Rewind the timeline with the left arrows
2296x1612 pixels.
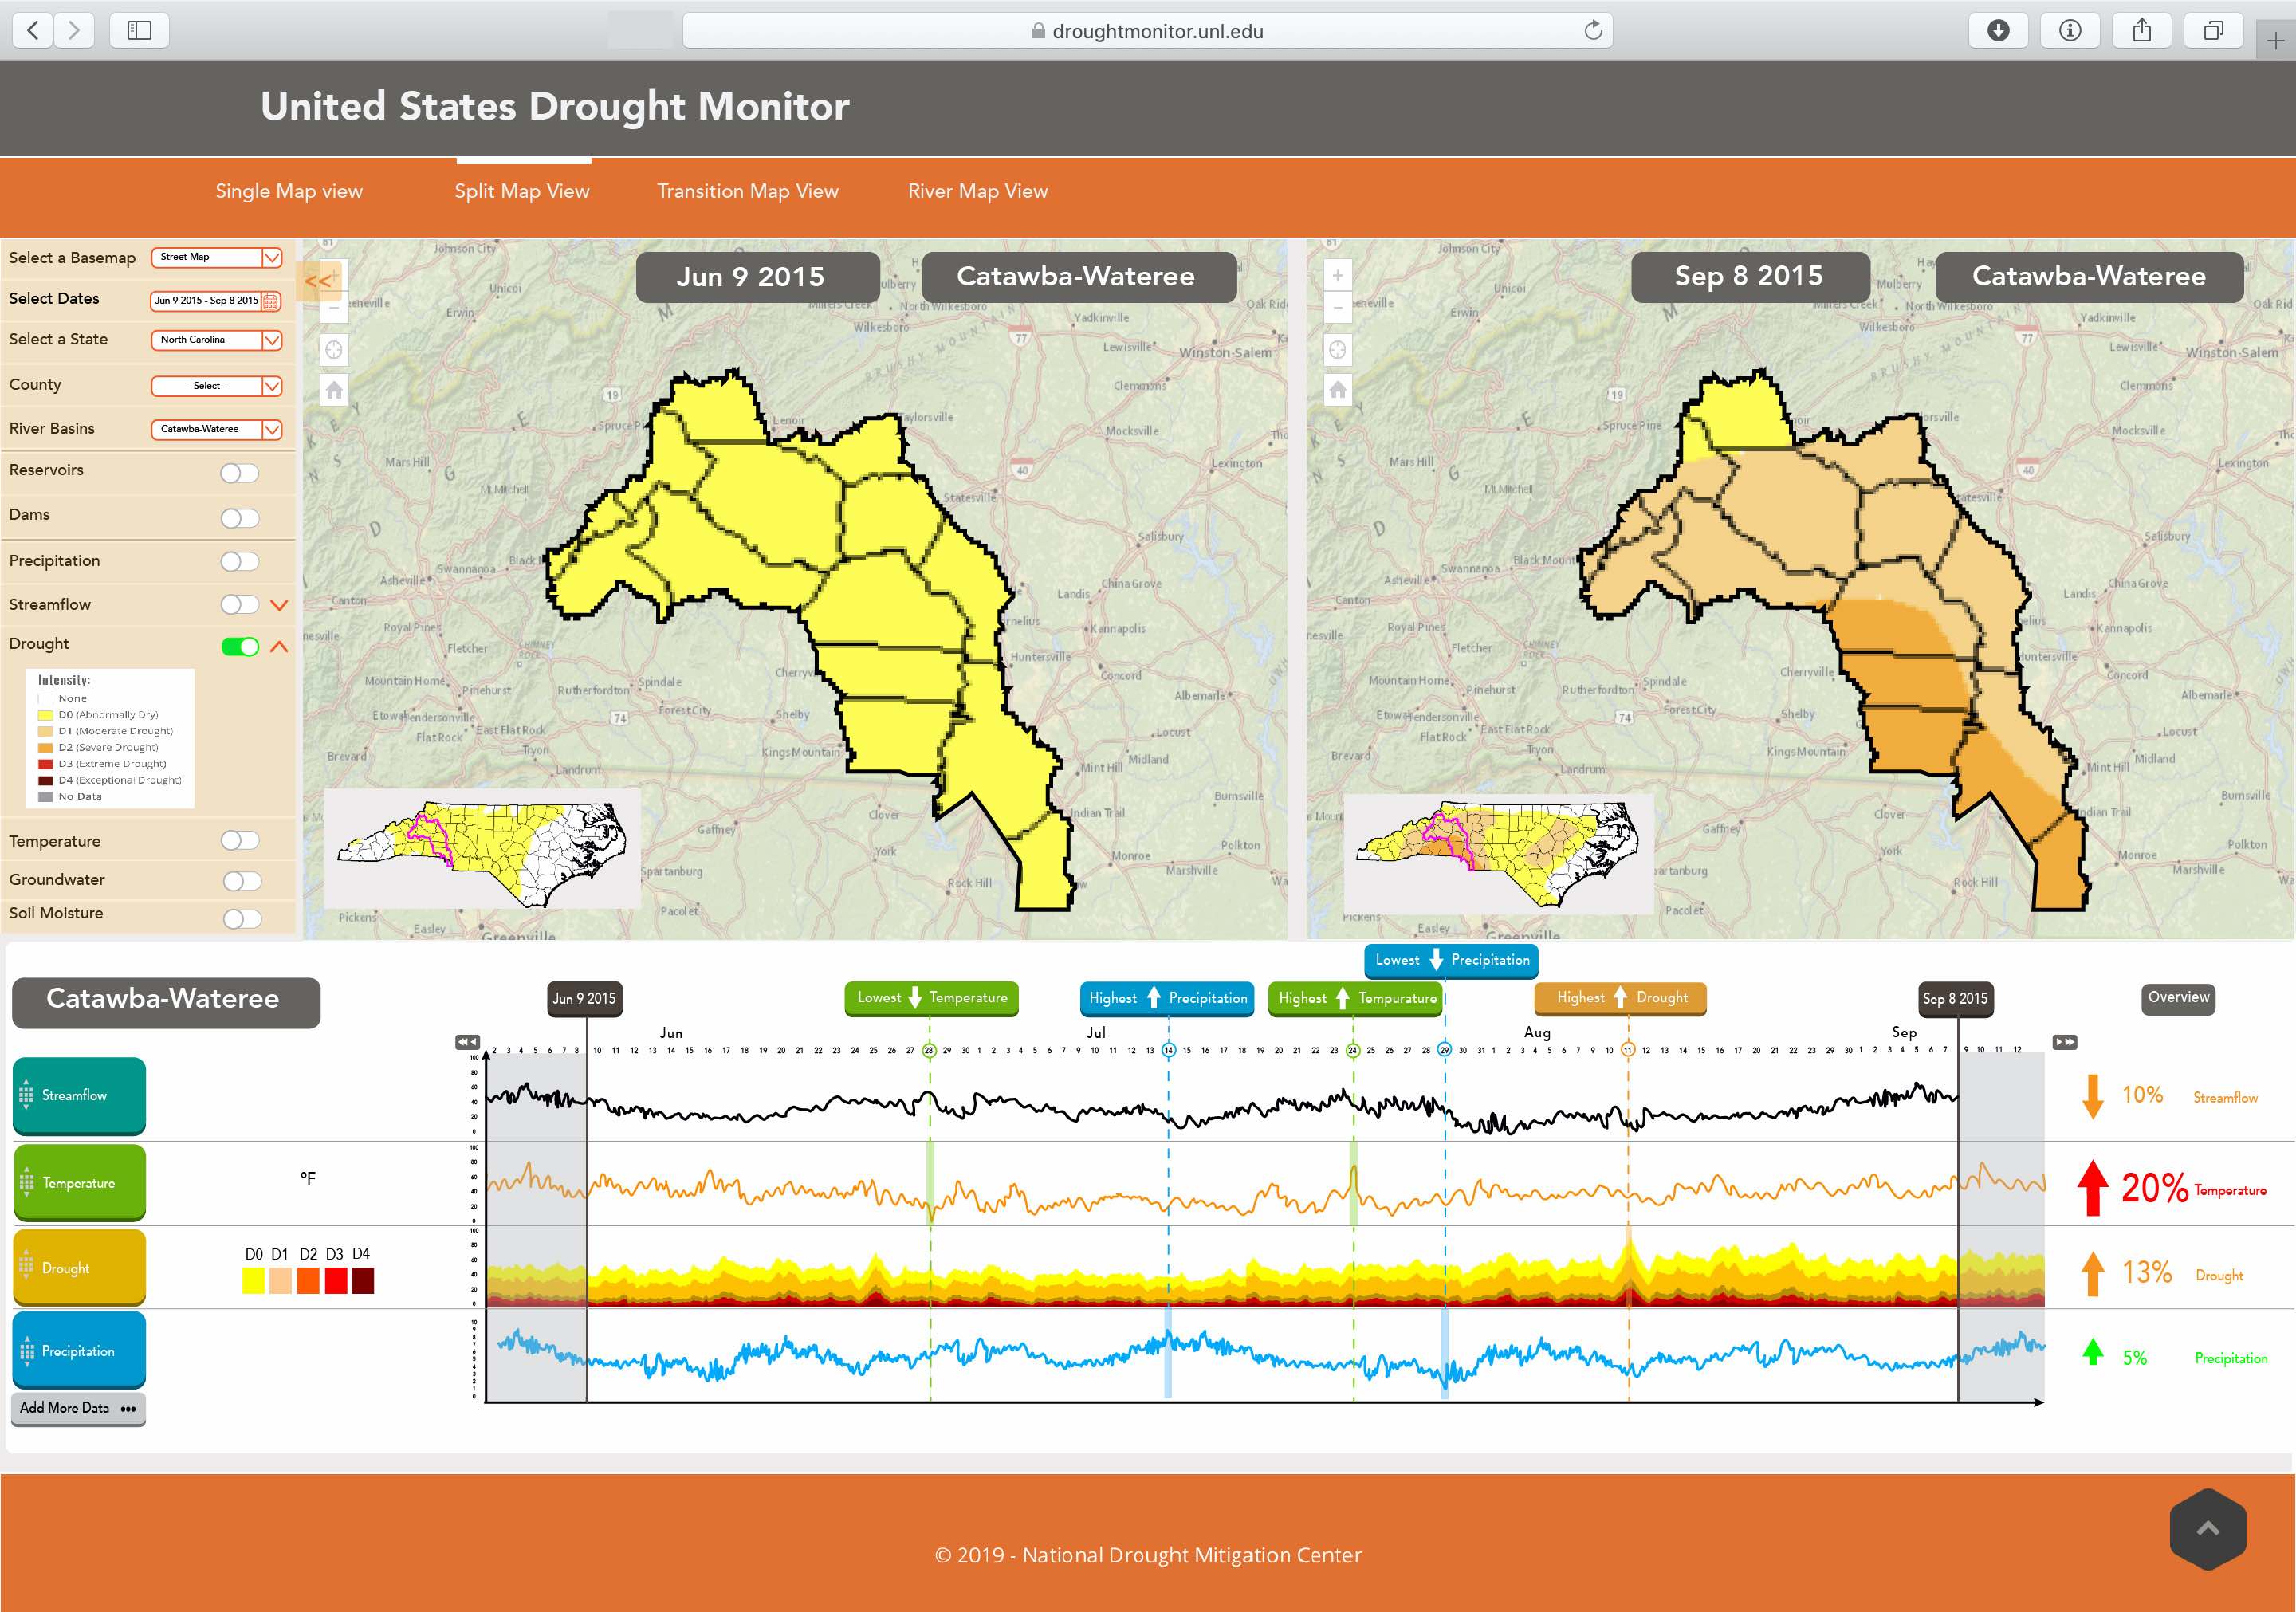click(467, 1042)
